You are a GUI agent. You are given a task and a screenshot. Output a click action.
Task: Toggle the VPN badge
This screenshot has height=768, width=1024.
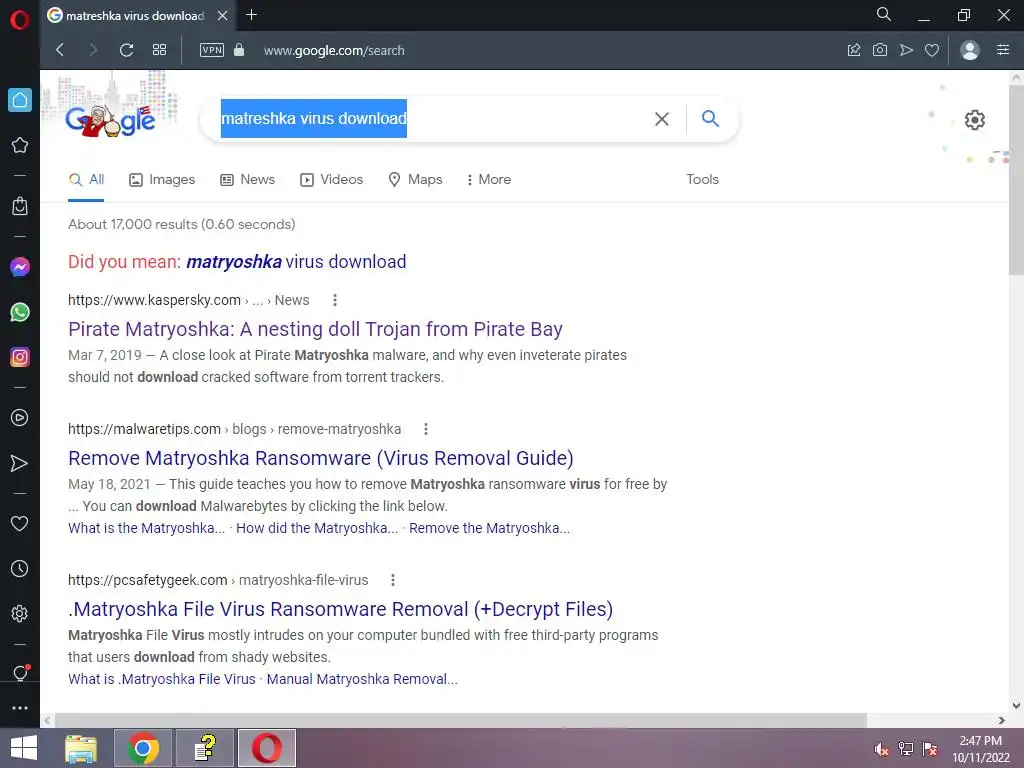coord(212,50)
